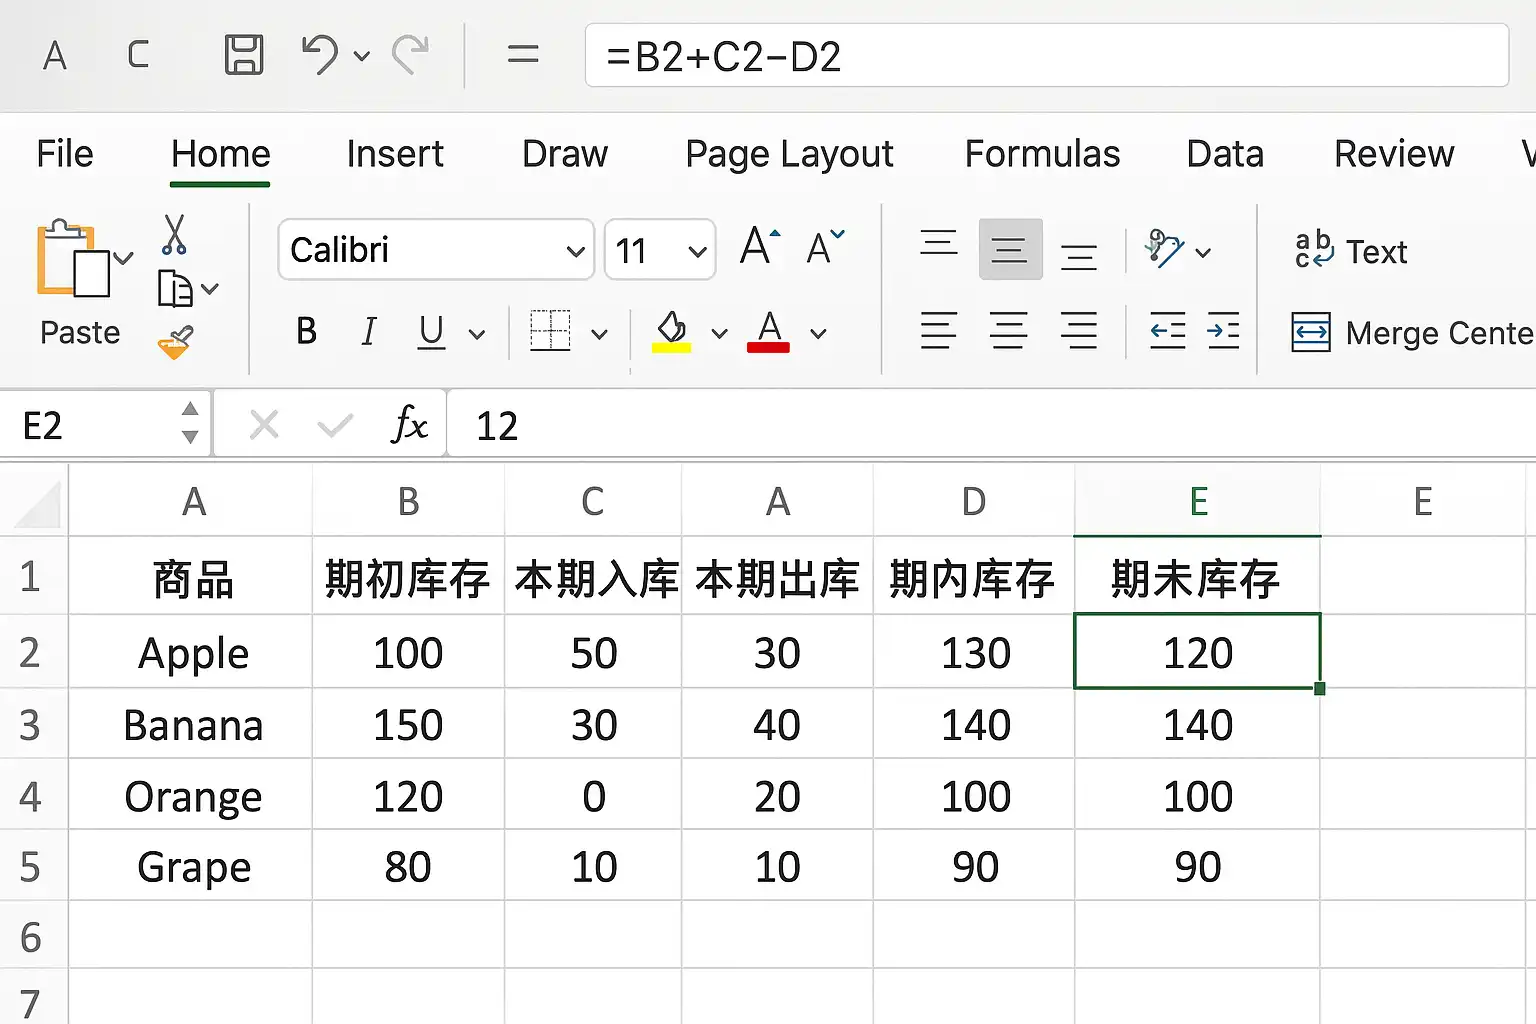Viewport: 1536px width, 1024px height.
Task: Open the borders dropdown arrow
Action: pyautogui.click(x=599, y=334)
